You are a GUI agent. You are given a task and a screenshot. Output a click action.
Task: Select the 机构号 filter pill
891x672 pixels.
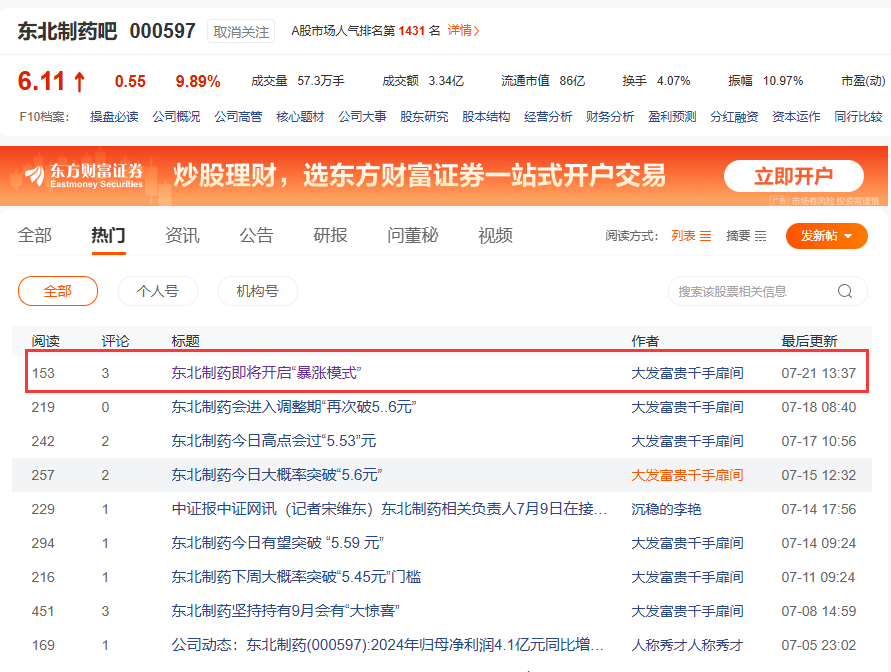coord(257,291)
